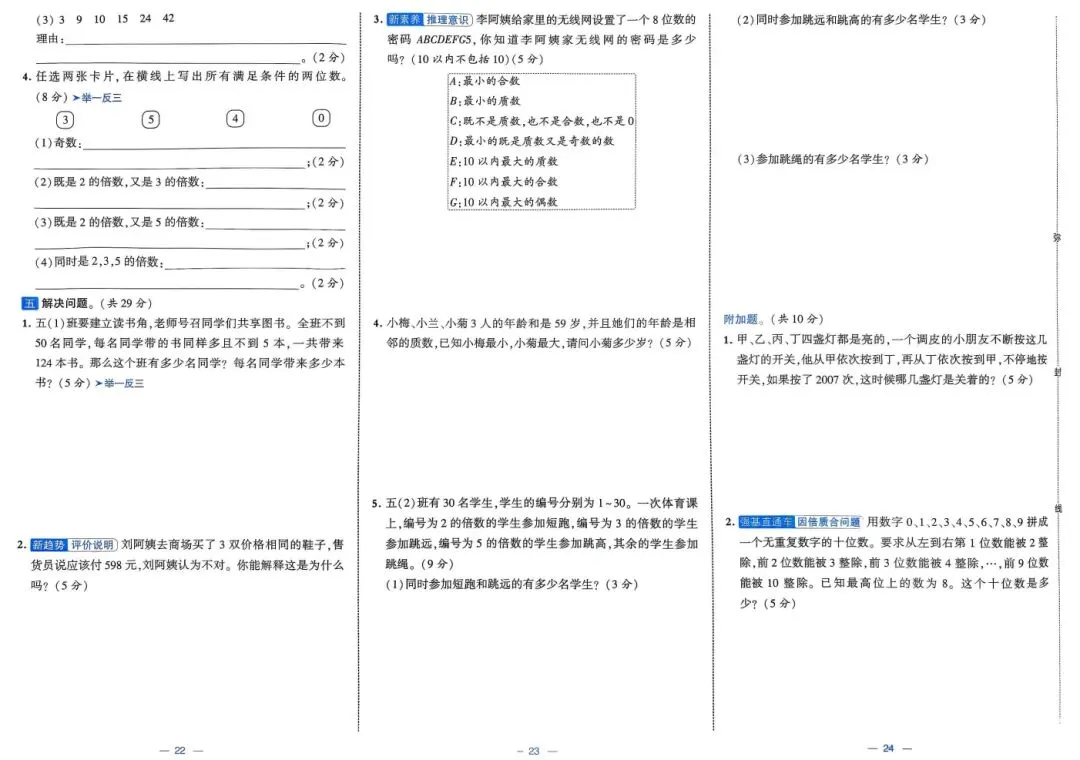
Task: Click the clue line D:最小的既是质数又是奇数的数
Action: point(531,141)
